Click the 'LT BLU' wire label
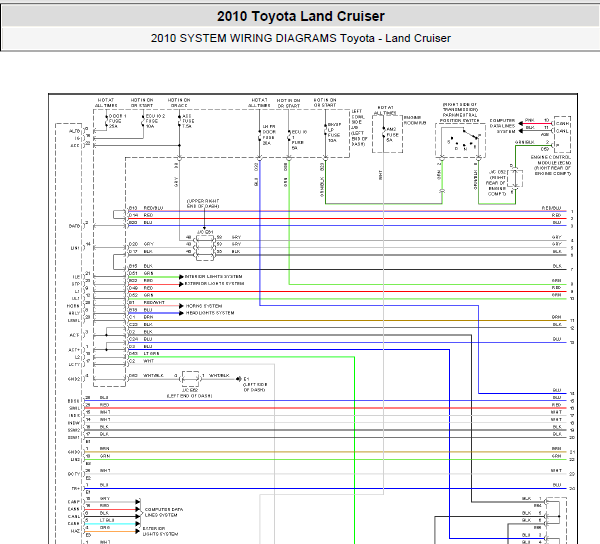 [107, 520]
